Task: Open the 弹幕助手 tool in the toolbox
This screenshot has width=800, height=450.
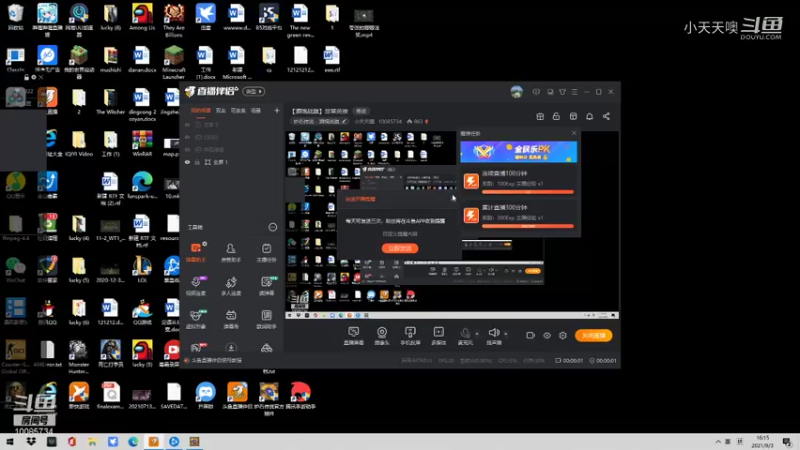Action: [196, 253]
